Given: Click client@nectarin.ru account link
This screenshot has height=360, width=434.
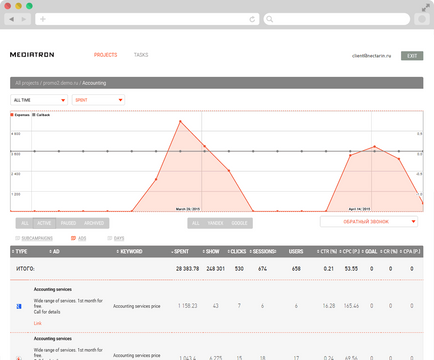Looking at the screenshot, I should coord(371,56).
